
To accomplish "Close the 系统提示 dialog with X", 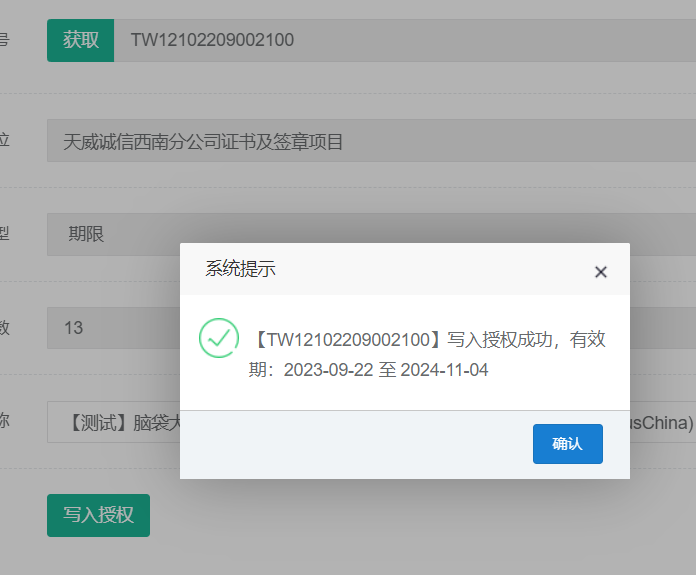I will pyautogui.click(x=600, y=272).
